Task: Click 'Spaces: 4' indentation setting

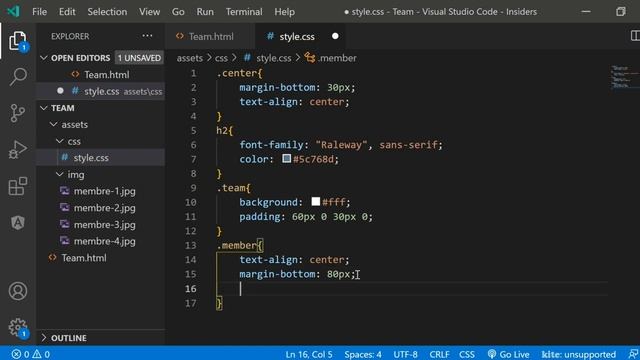Action: tap(363, 354)
